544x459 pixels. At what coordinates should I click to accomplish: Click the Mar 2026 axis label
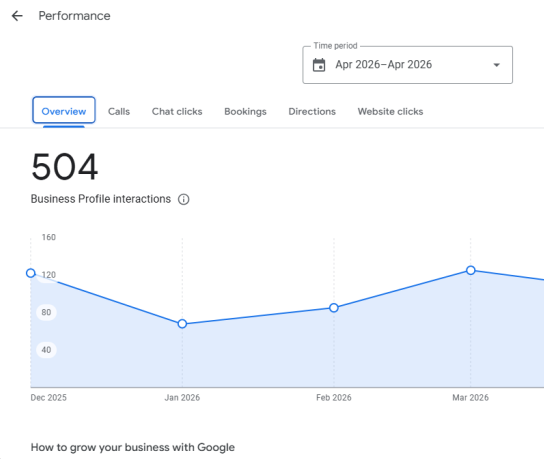[470, 398]
